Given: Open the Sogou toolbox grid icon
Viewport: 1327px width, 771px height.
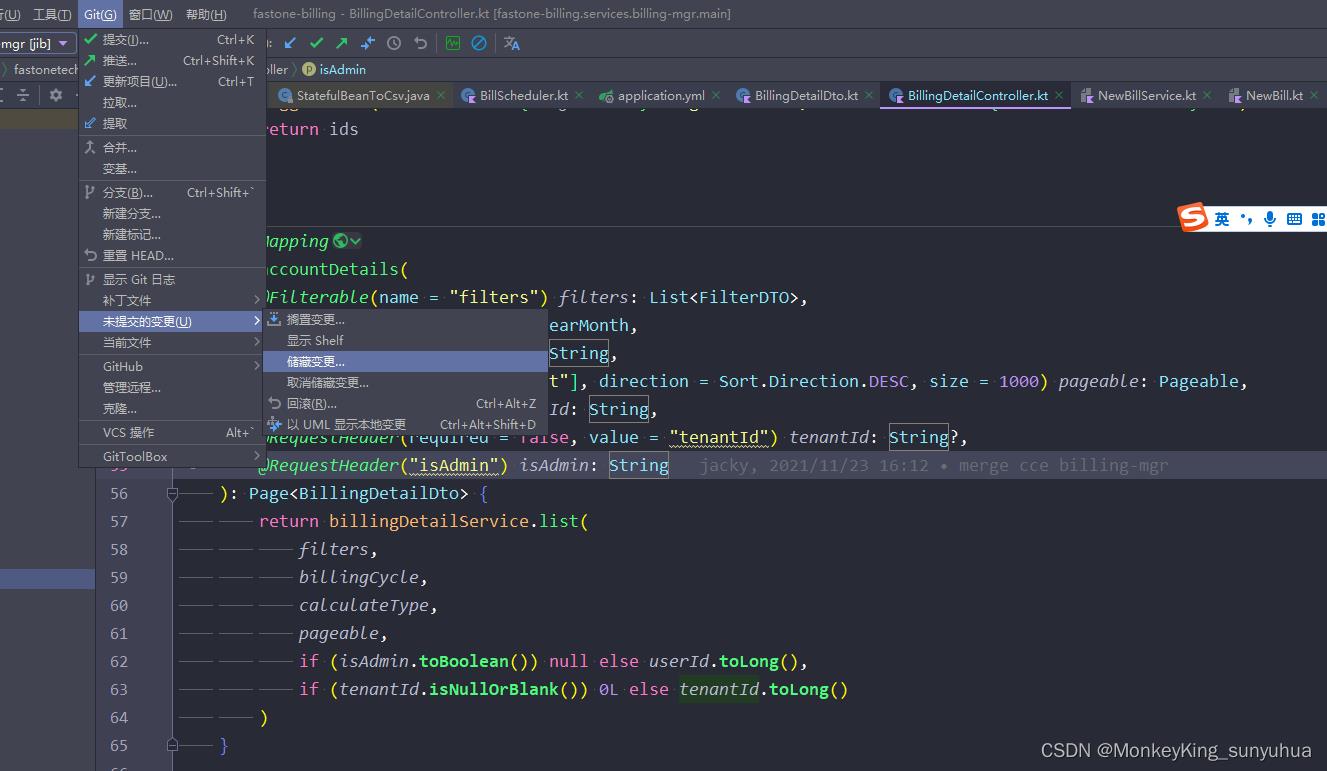Looking at the screenshot, I should click(1318, 219).
